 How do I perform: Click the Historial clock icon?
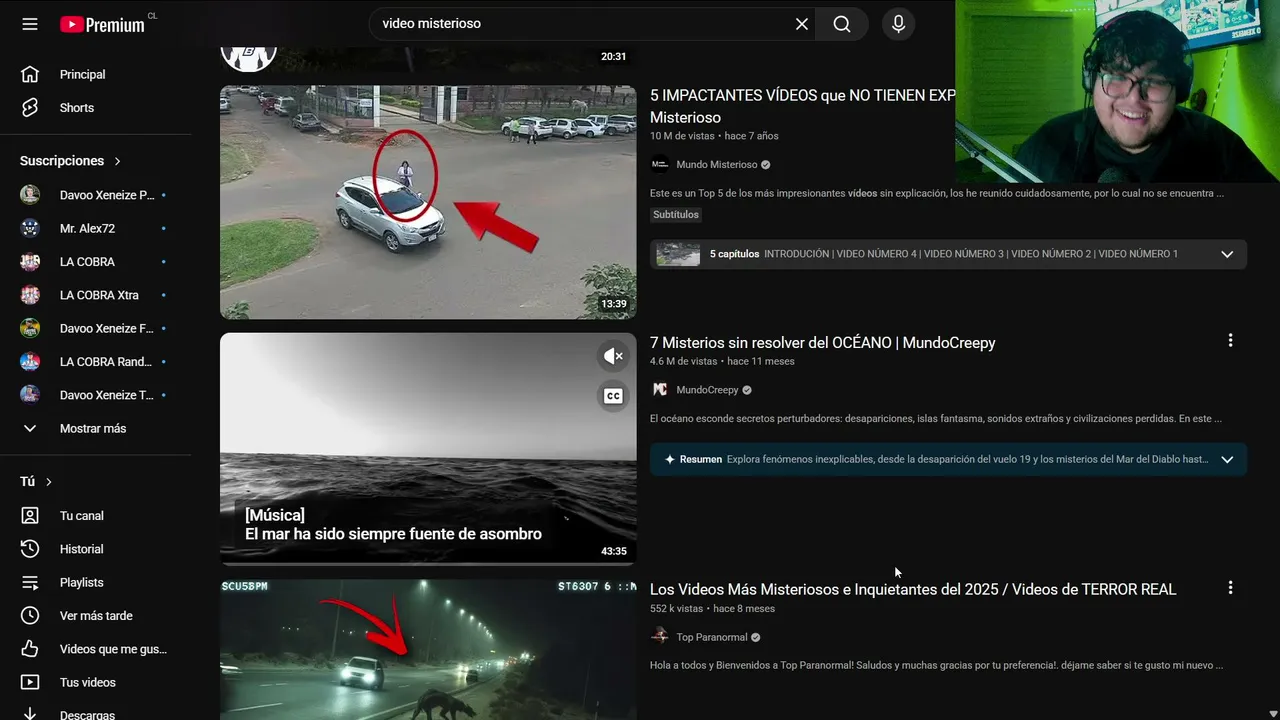coord(30,549)
